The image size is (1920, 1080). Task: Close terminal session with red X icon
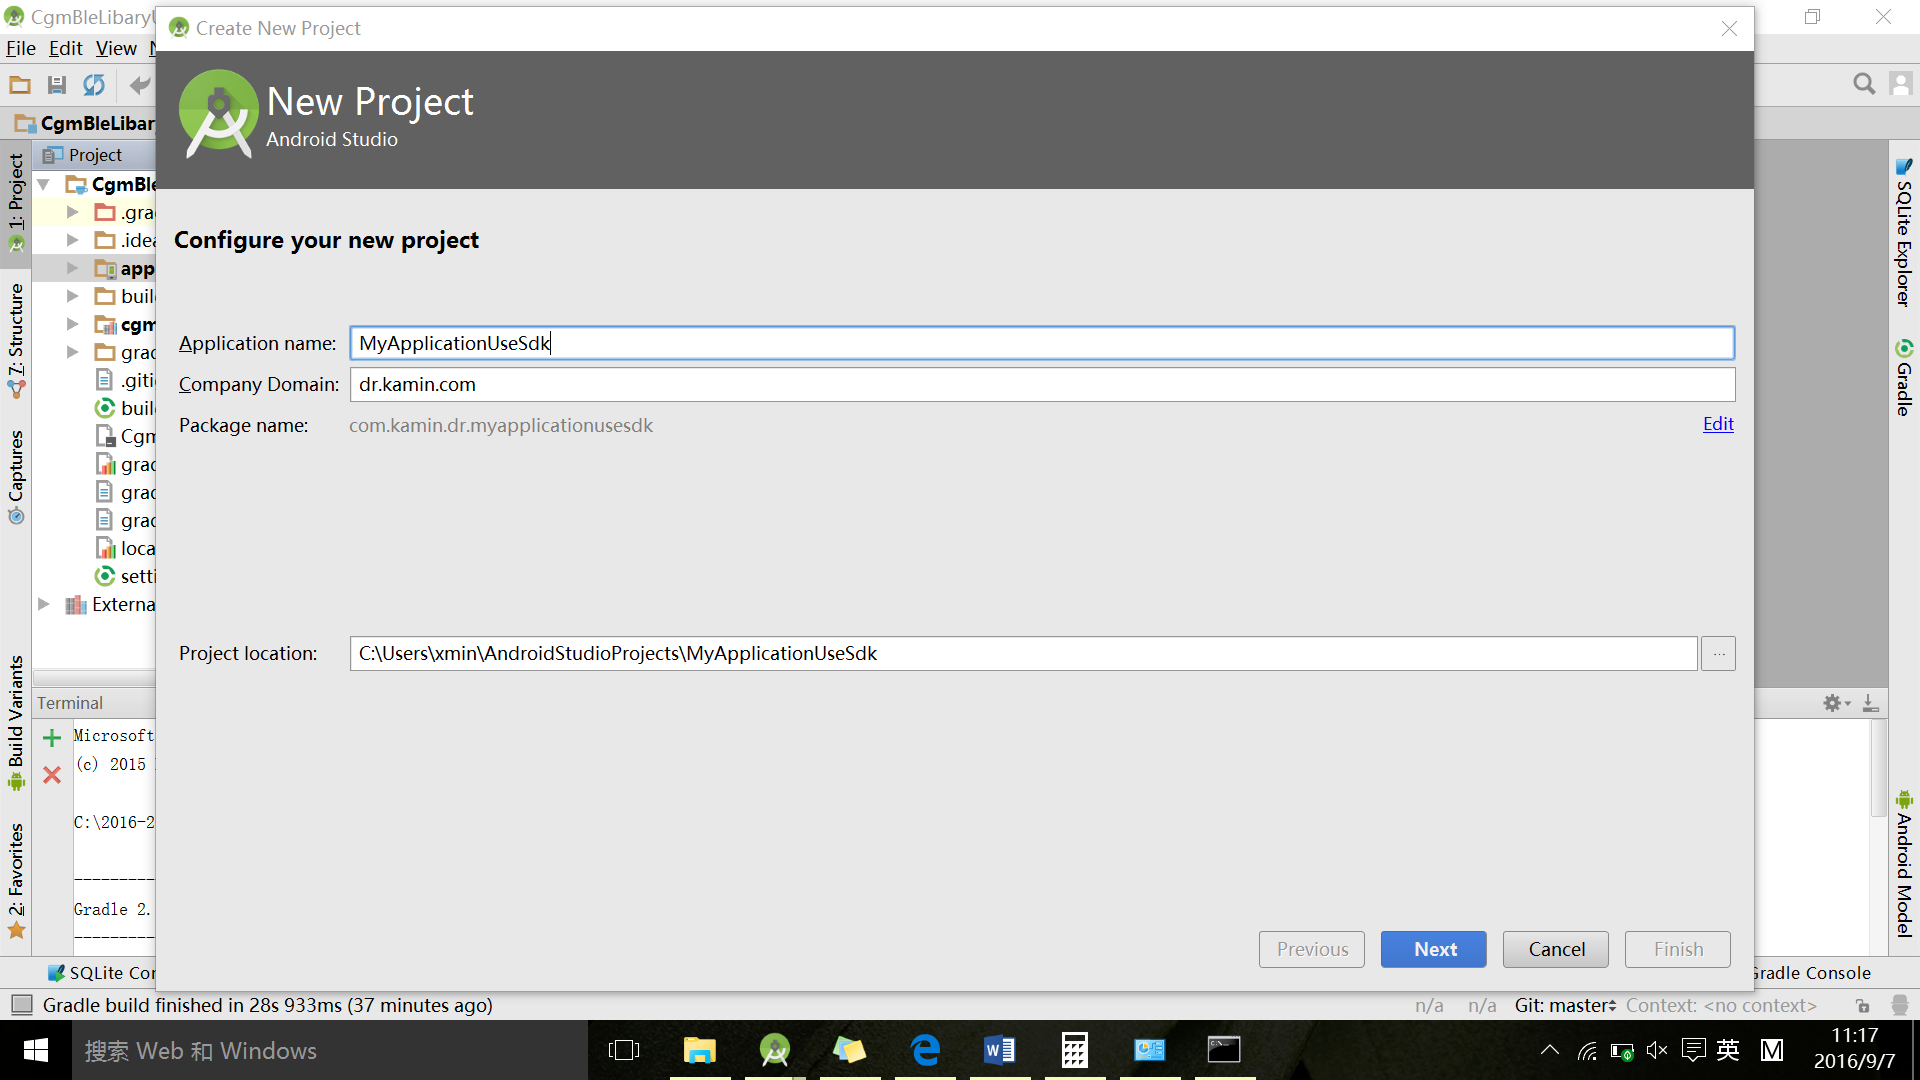pyautogui.click(x=52, y=775)
